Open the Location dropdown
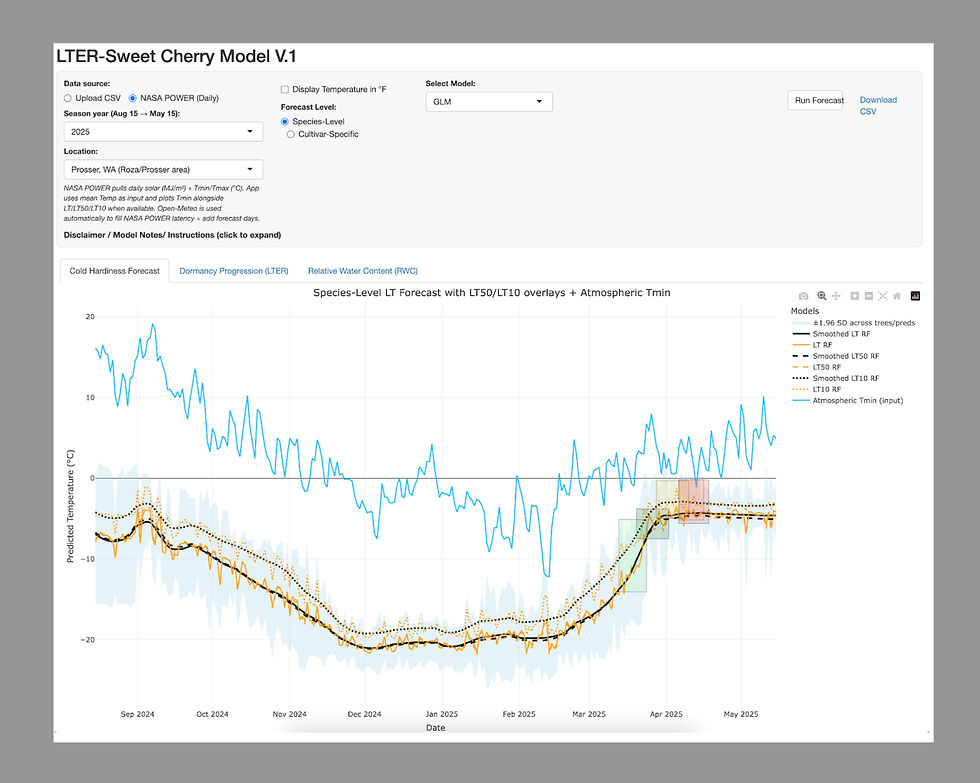The width and height of the screenshot is (980, 783). pyautogui.click(x=163, y=170)
